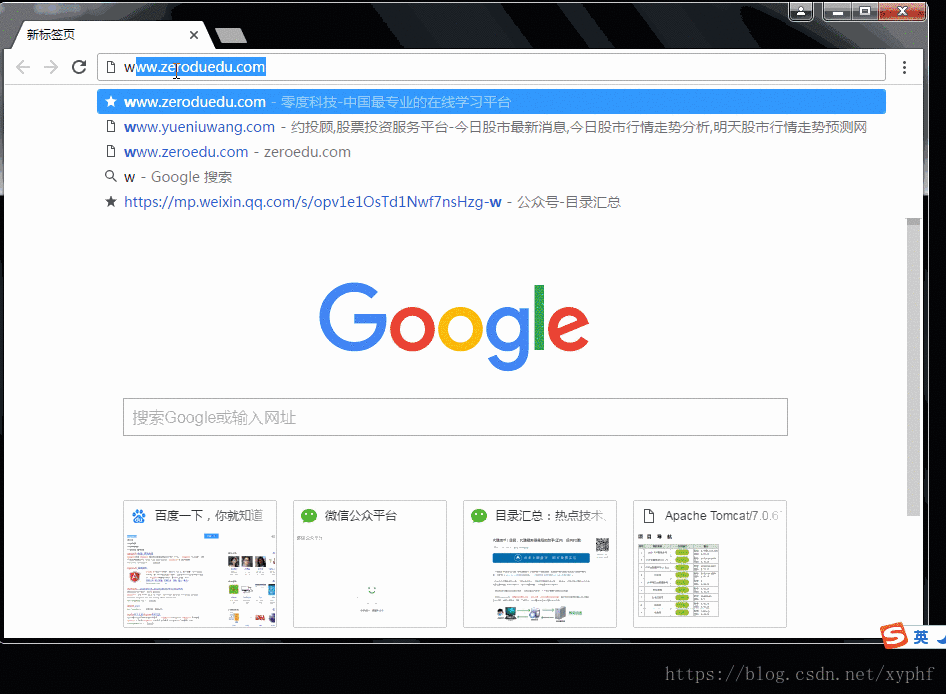946x694 pixels.
Task: Close the 新标签页 tab
Action: (194, 35)
